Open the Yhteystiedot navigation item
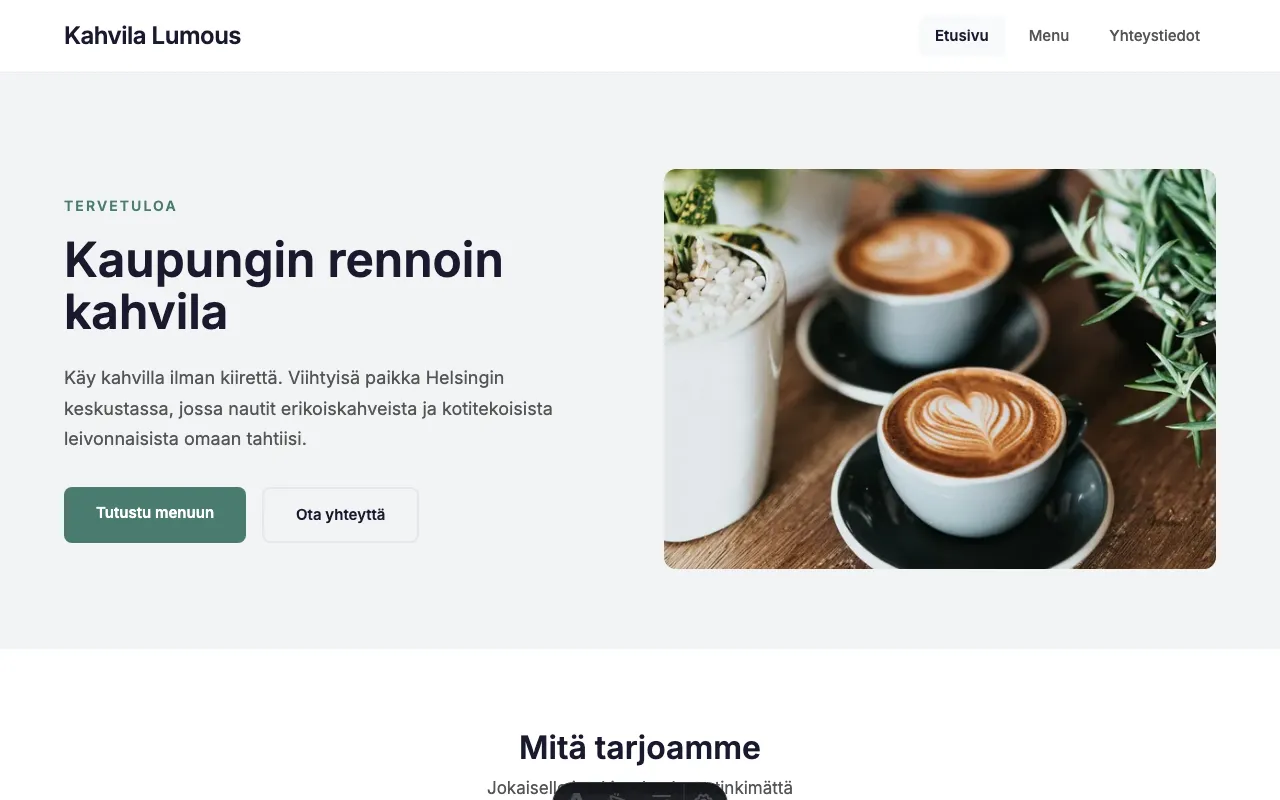Image resolution: width=1280 pixels, height=800 pixels. (1154, 36)
